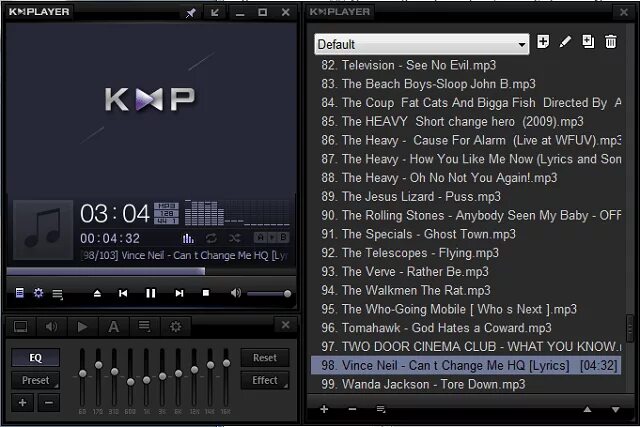Set A-B repeat end point B
Image resolution: width=640 pixels, height=427 pixels.
[283, 238]
